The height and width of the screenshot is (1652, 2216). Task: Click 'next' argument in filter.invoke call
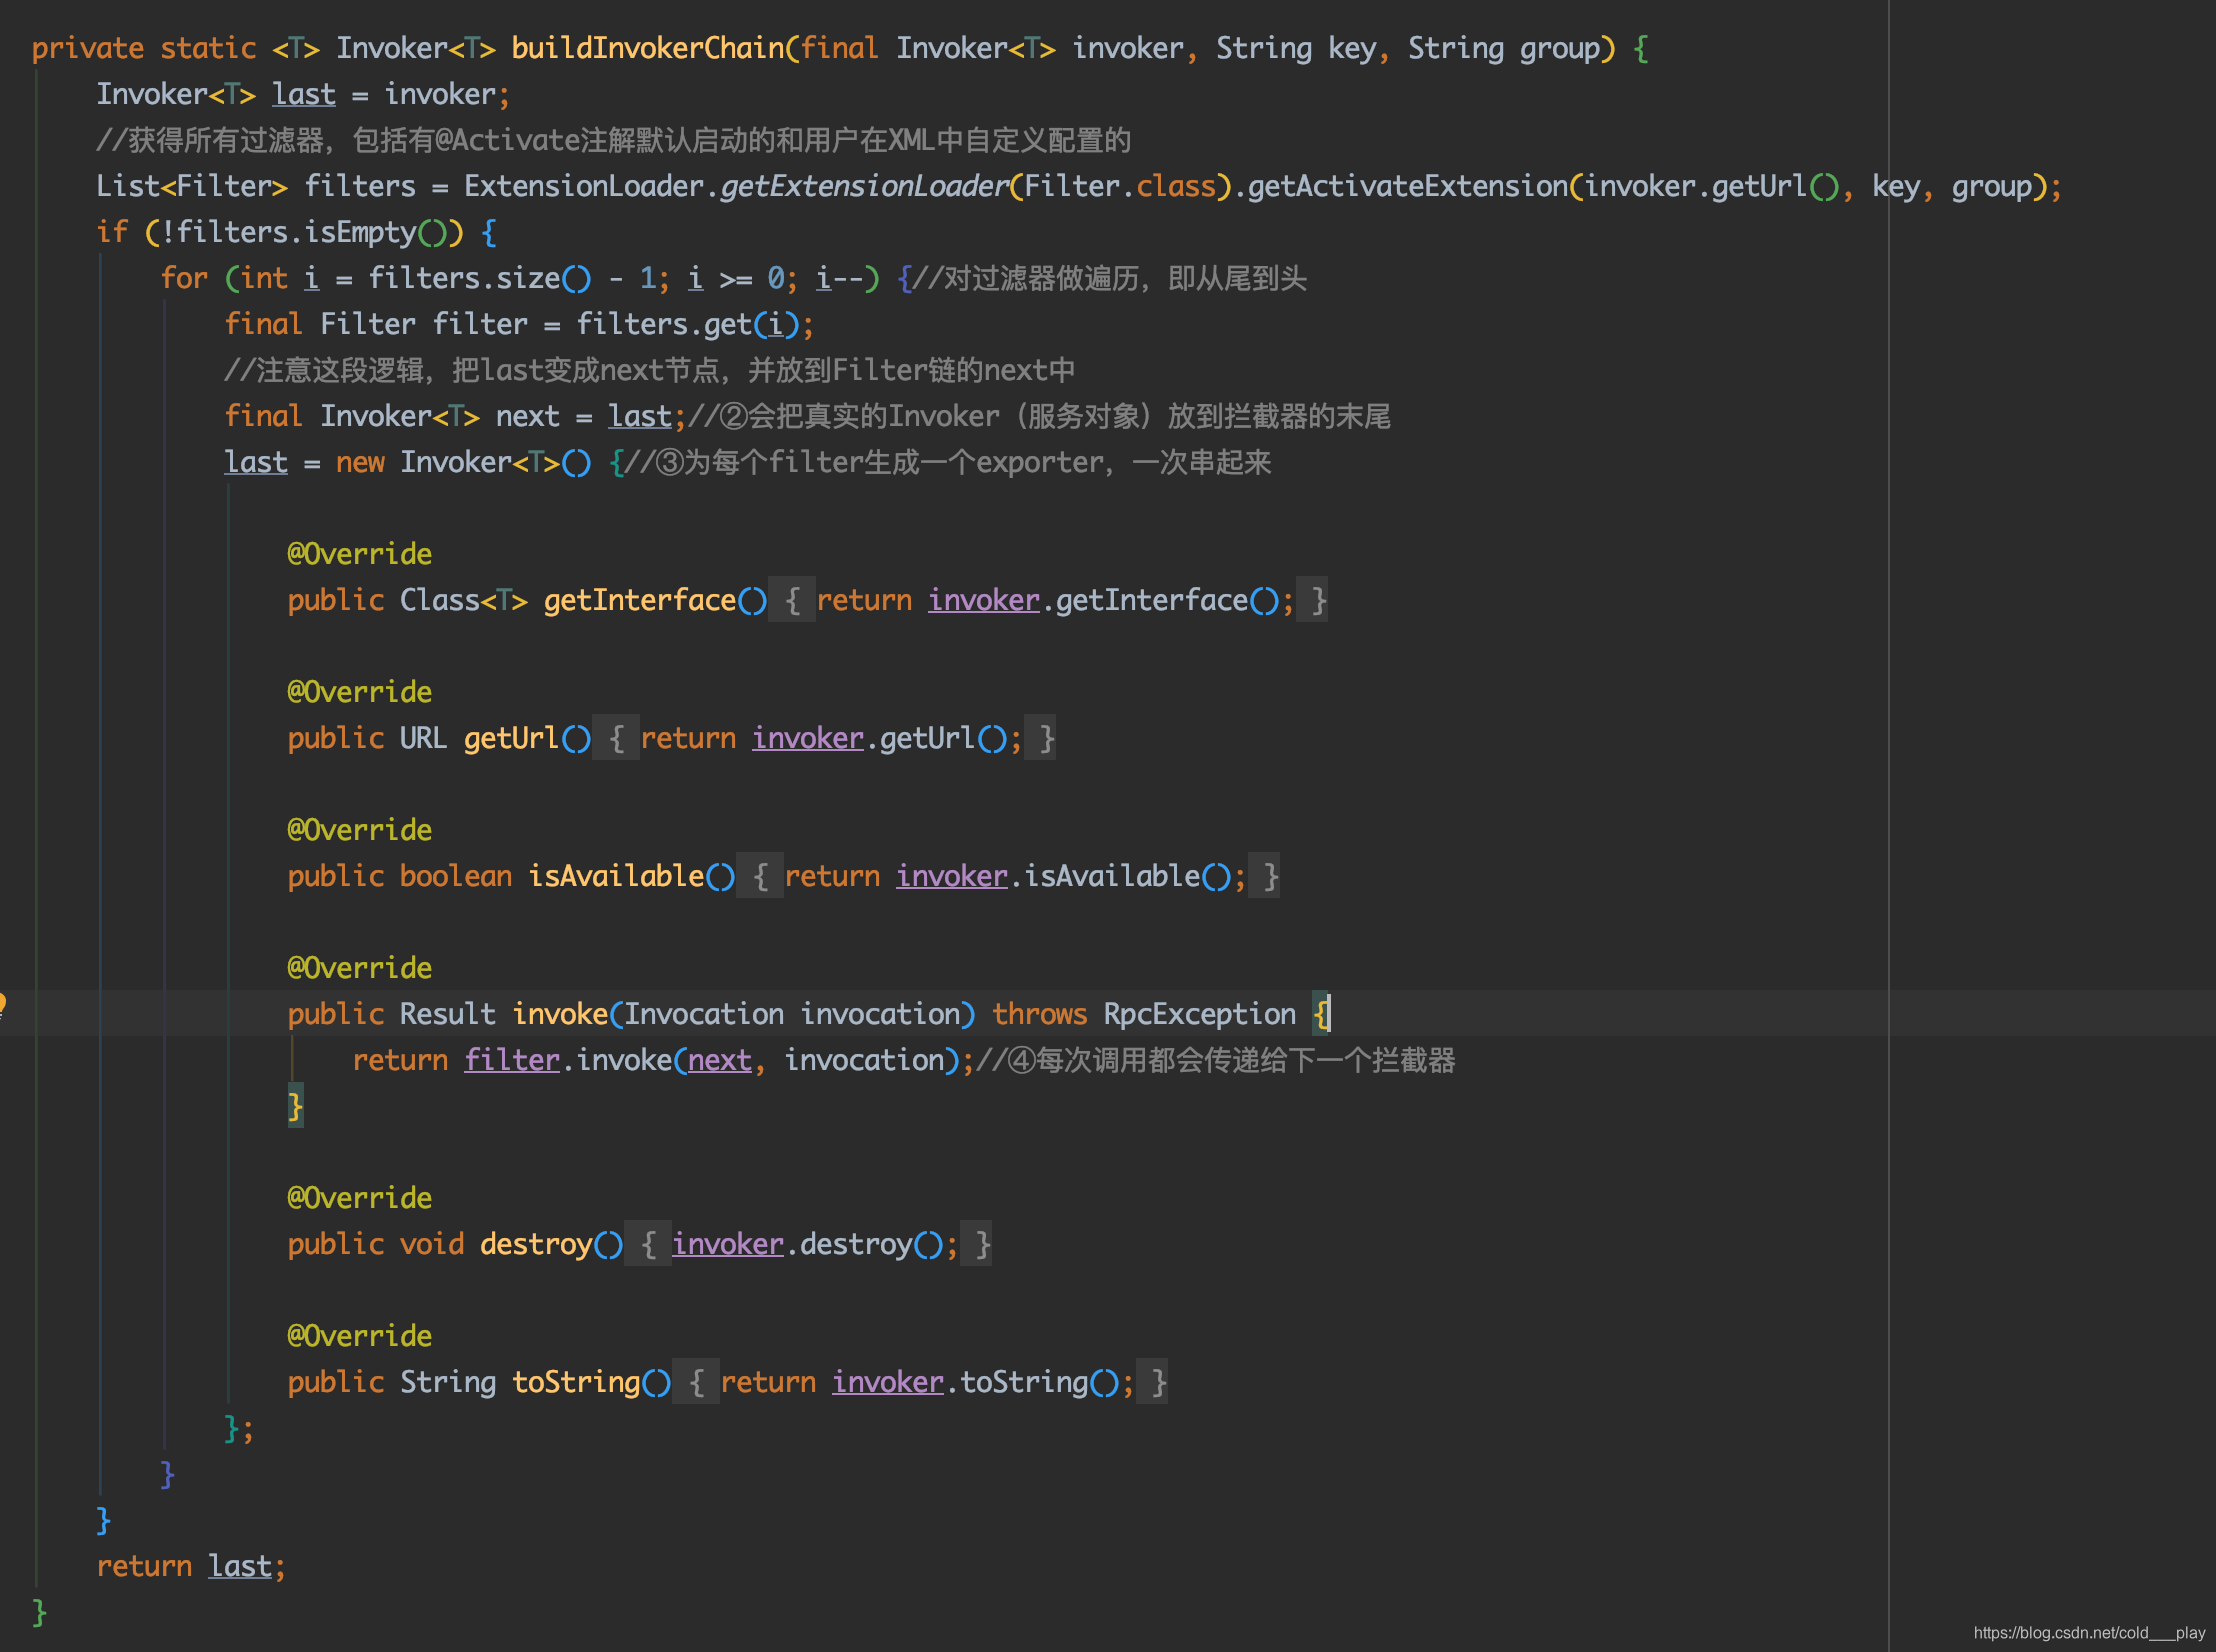coord(720,1060)
